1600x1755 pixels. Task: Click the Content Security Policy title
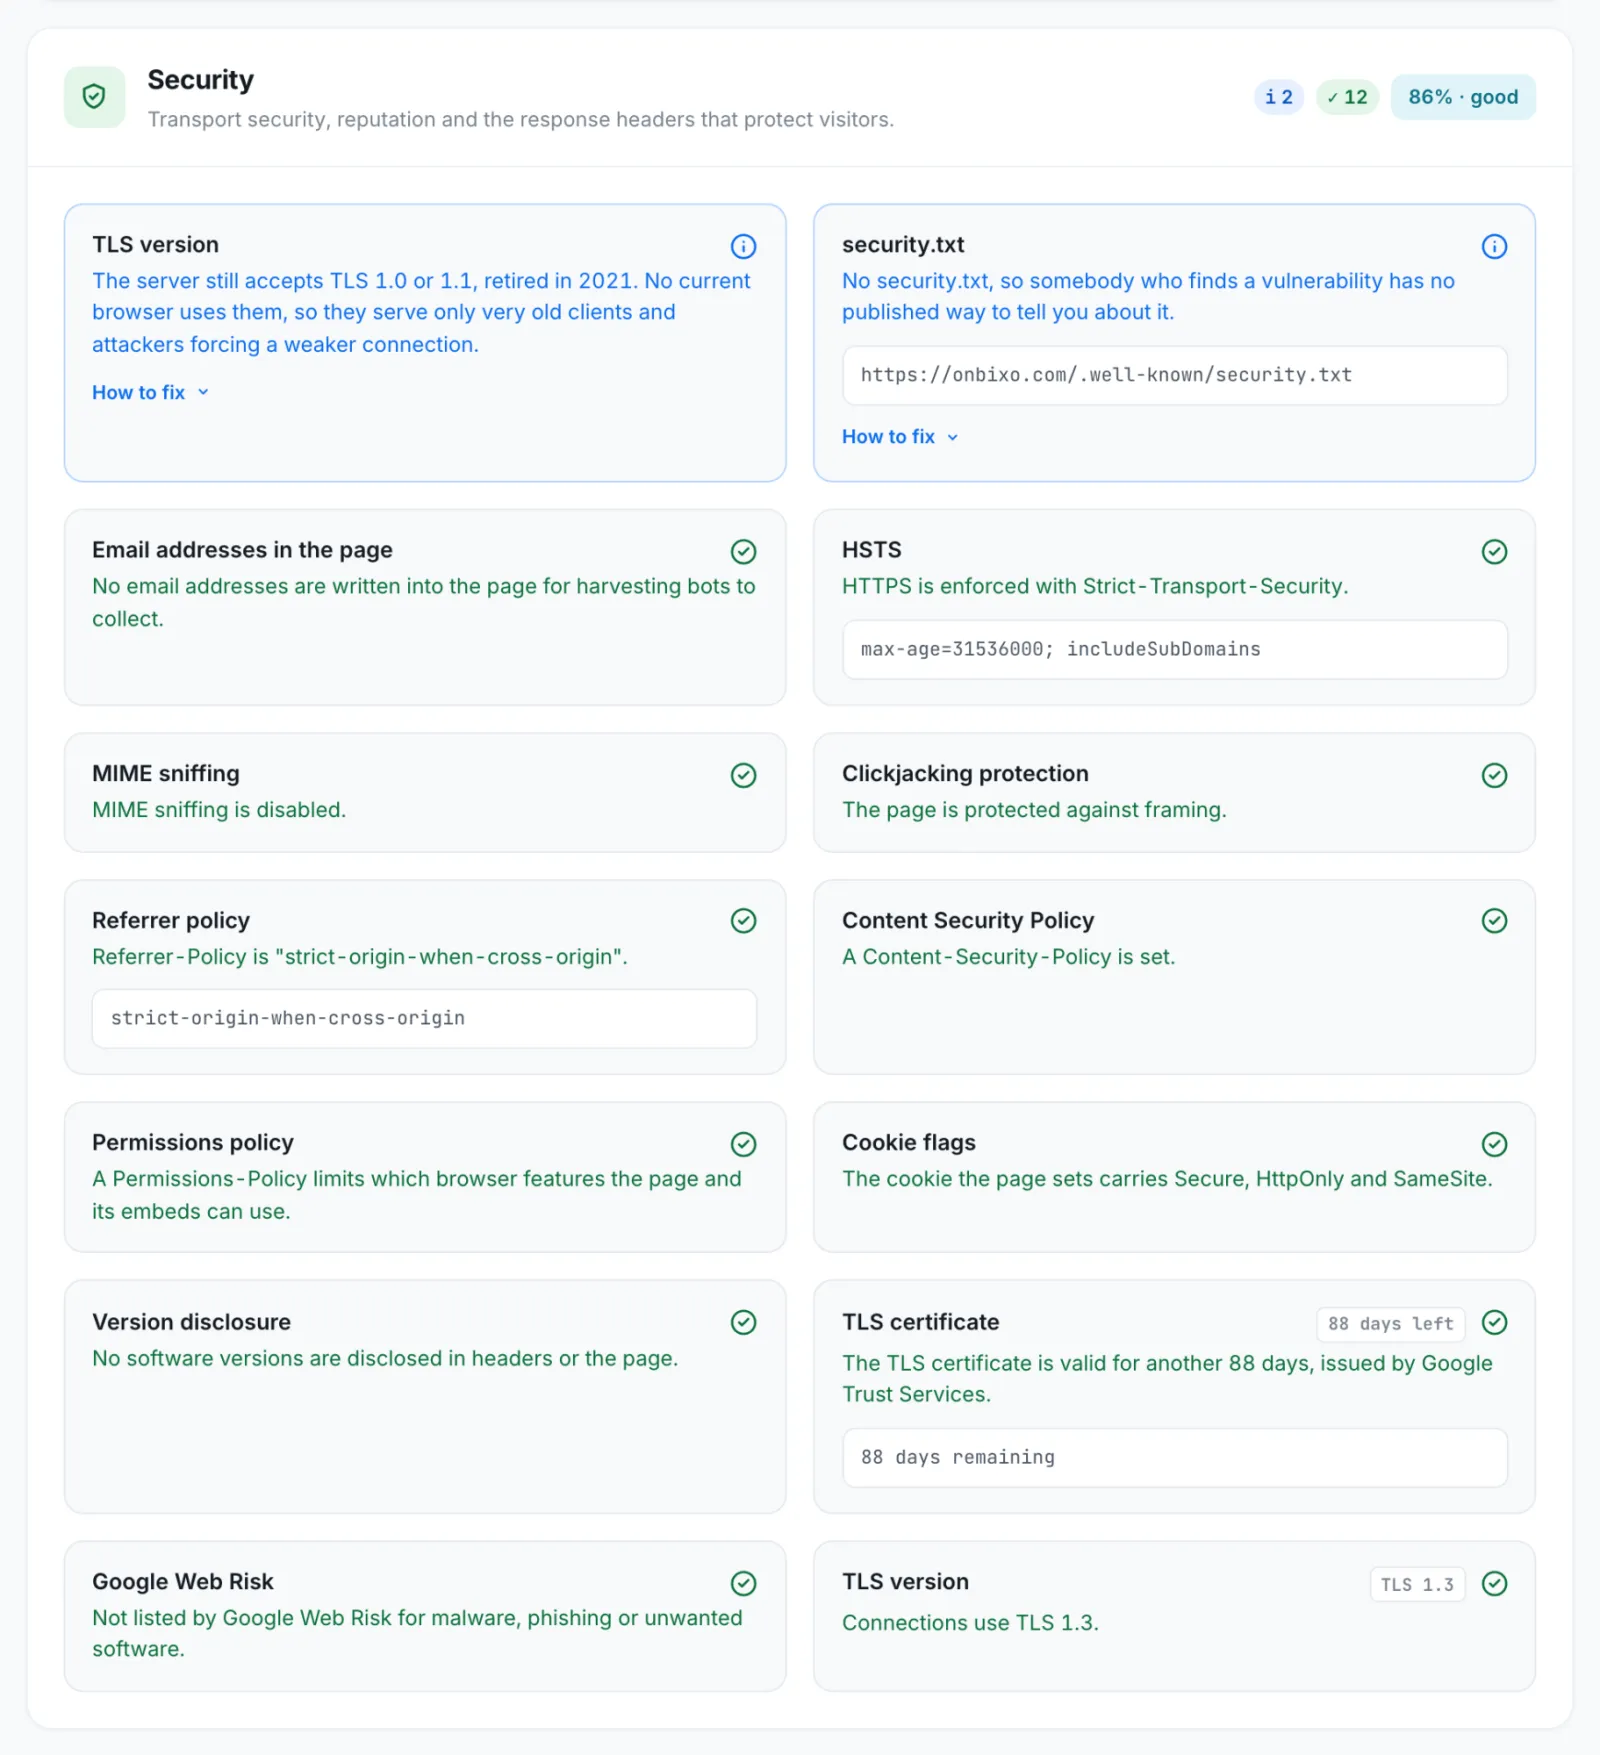tap(968, 920)
